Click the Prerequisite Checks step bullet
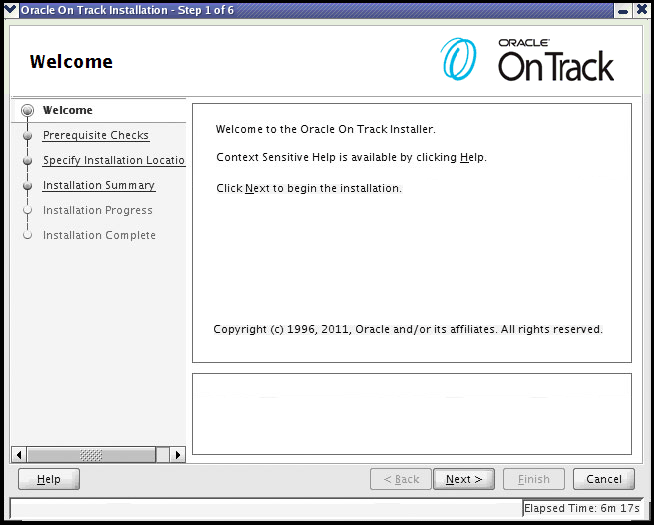The image size is (654, 525). [28, 136]
